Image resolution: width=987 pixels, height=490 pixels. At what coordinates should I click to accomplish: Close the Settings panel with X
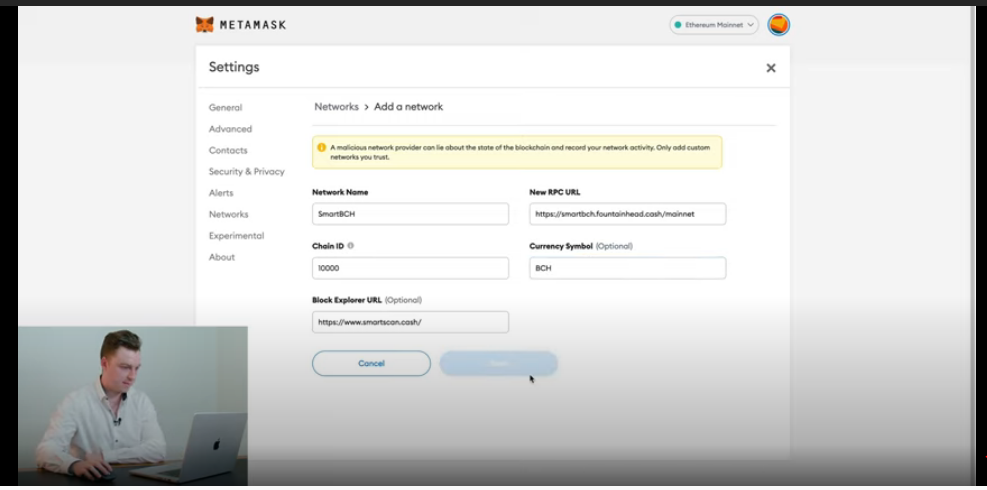(x=770, y=68)
